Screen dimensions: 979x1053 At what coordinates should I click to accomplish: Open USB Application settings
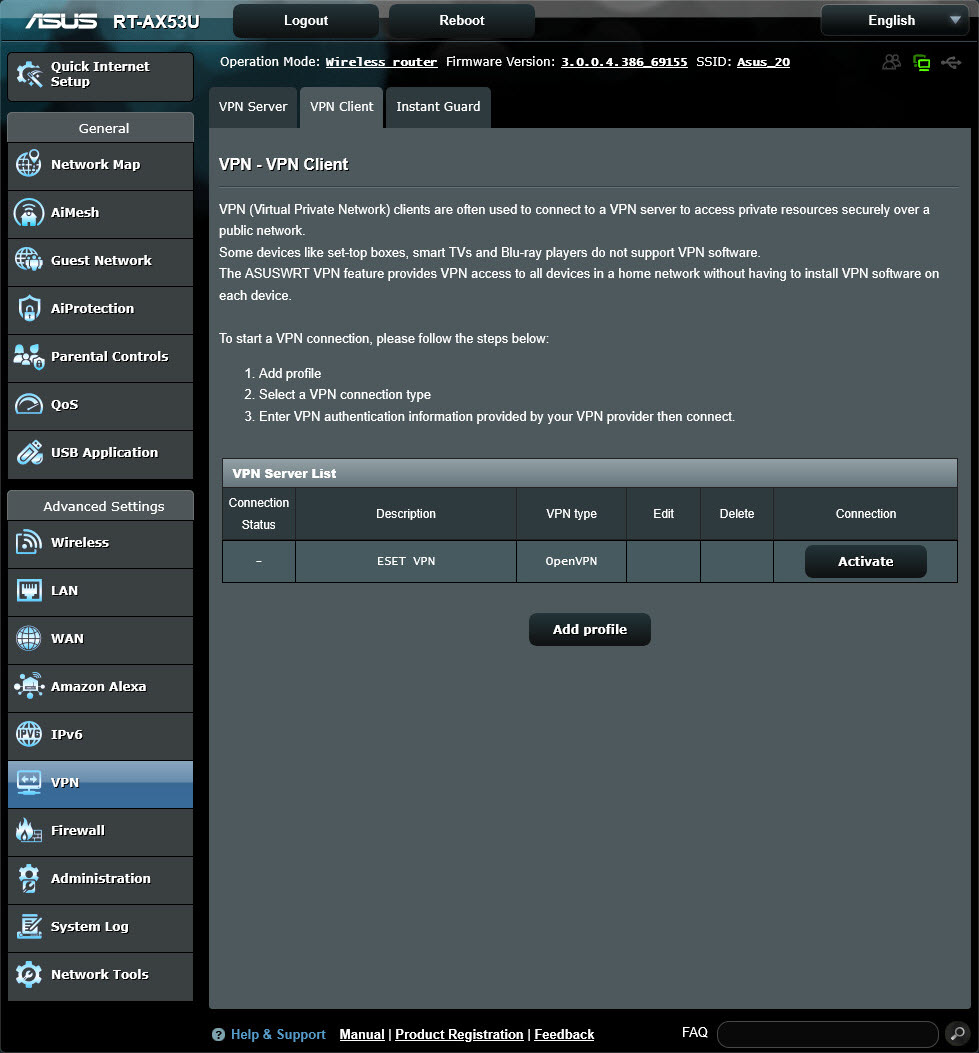[100, 454]
